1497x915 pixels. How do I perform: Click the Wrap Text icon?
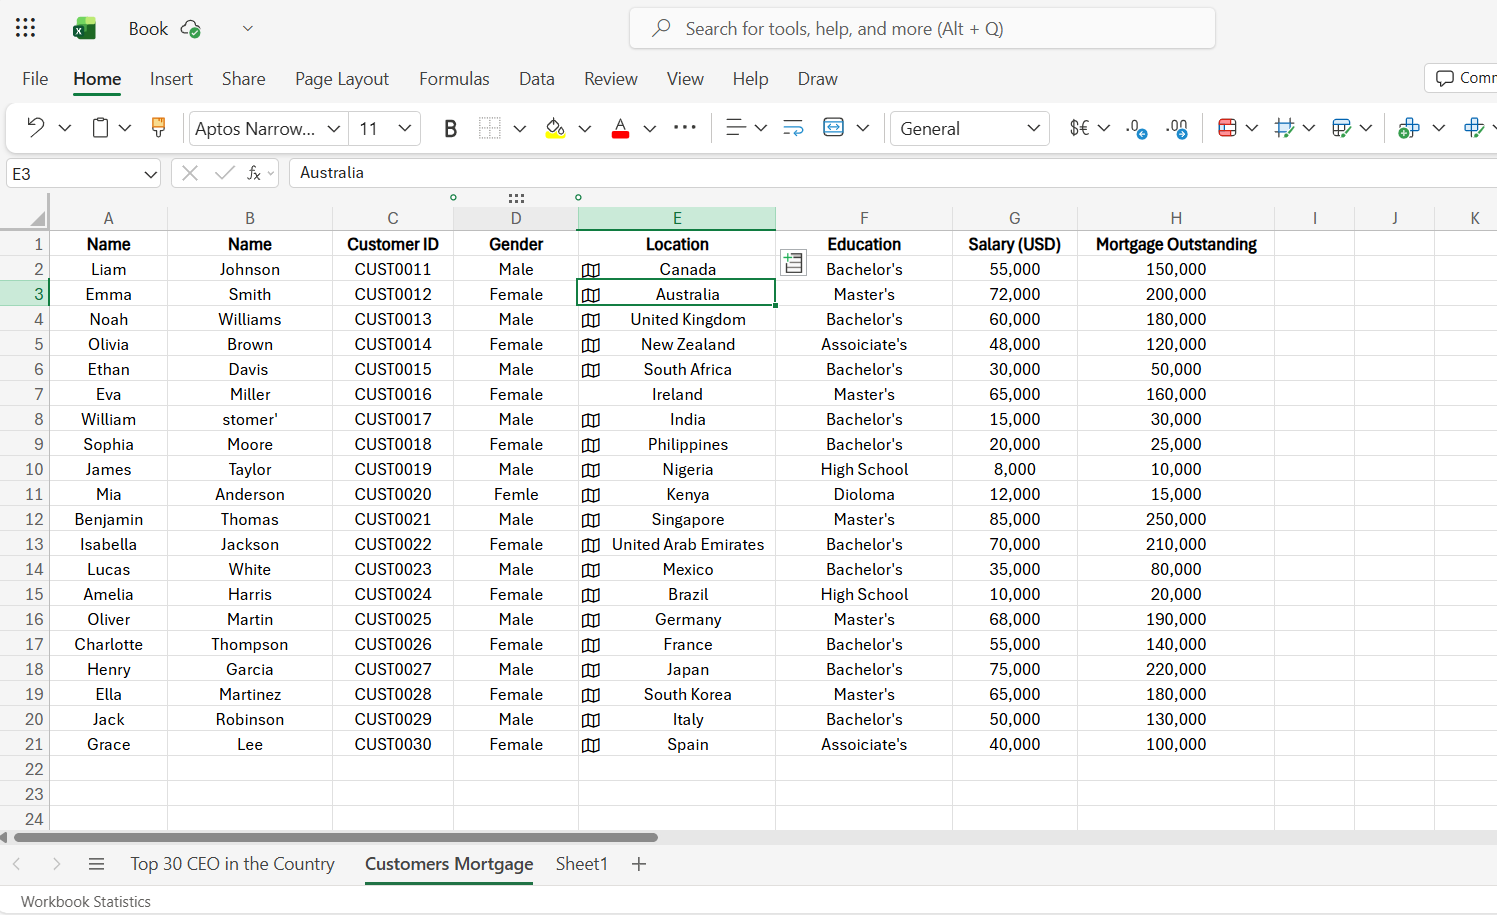coord(793,128)
